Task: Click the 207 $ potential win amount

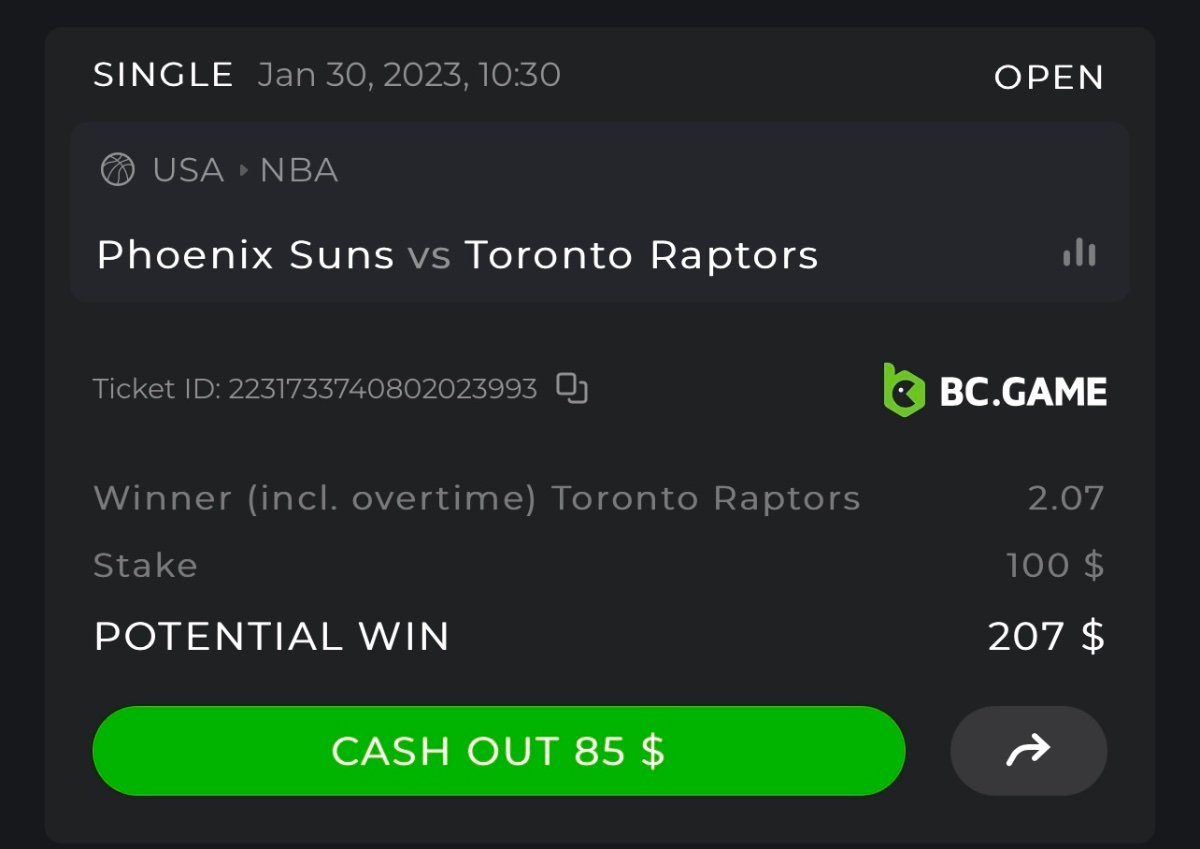Action: tap(1046, 636)
